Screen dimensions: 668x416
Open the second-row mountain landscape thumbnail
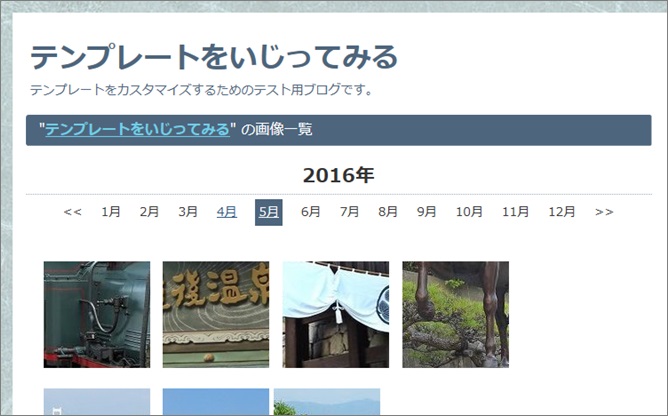(327, 402)
